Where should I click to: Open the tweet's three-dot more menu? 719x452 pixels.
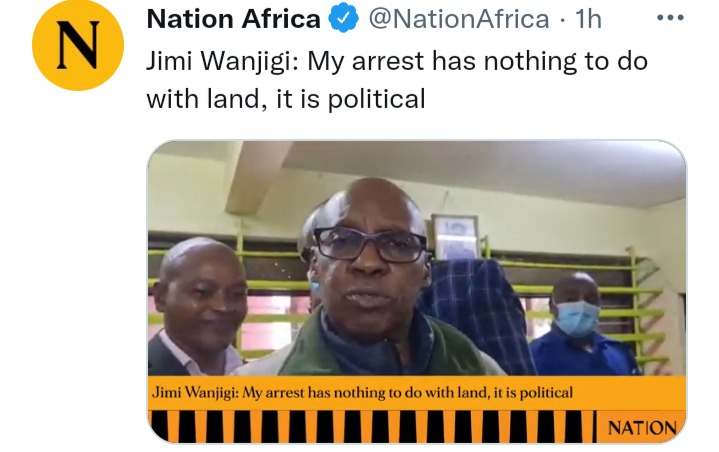pos(670,18)
